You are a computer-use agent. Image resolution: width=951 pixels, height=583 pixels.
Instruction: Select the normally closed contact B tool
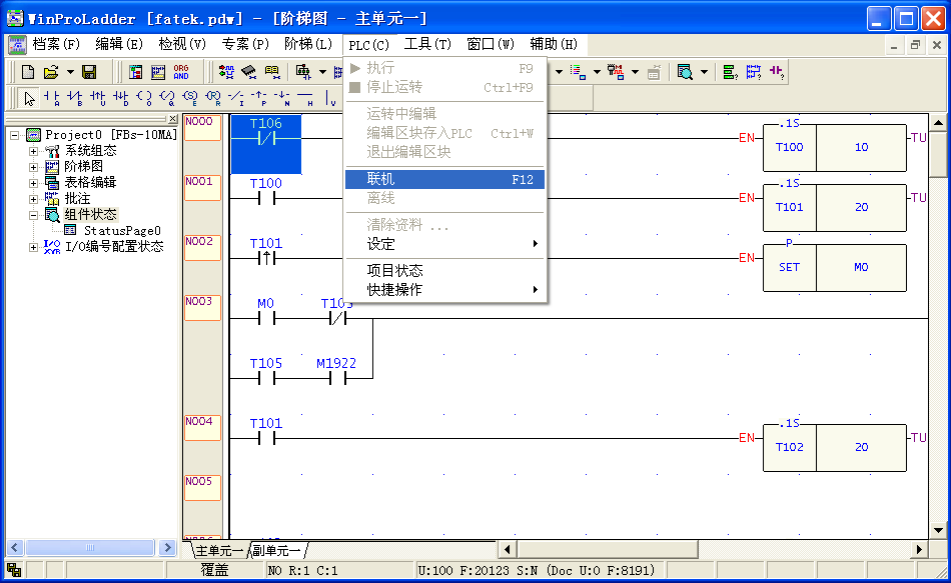point(75,98)
